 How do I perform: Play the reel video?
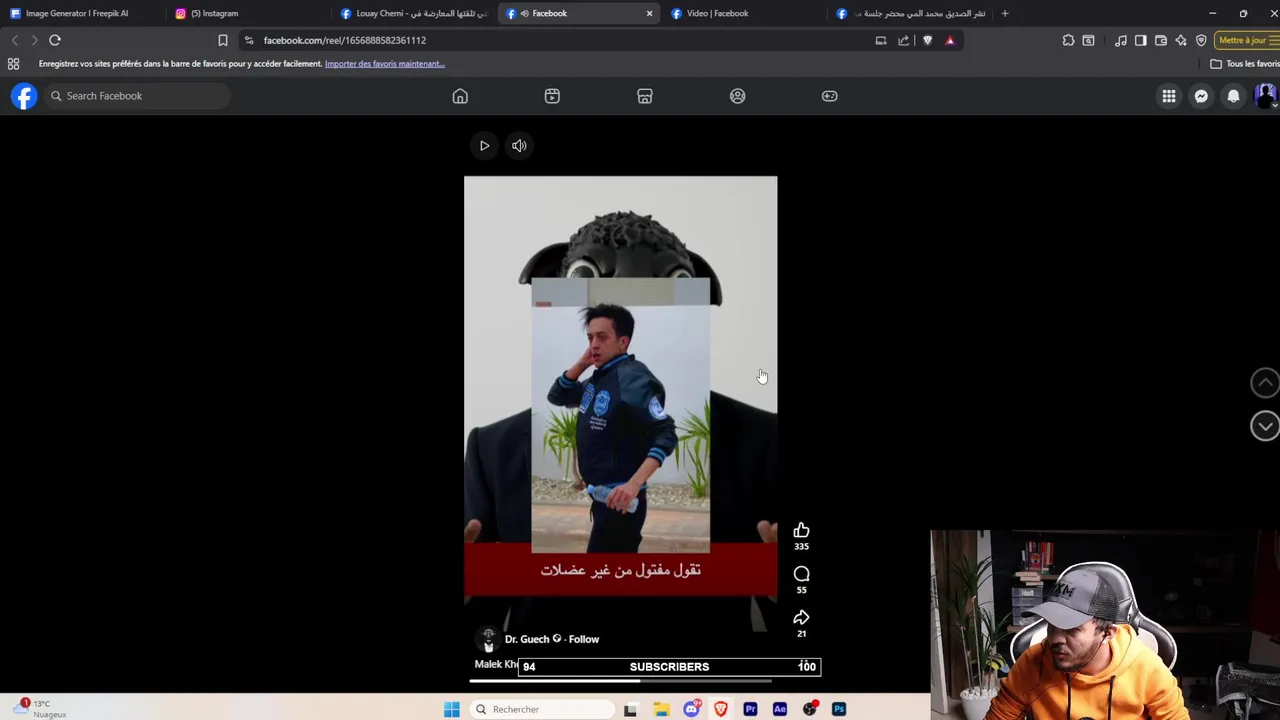pos(484,146)
